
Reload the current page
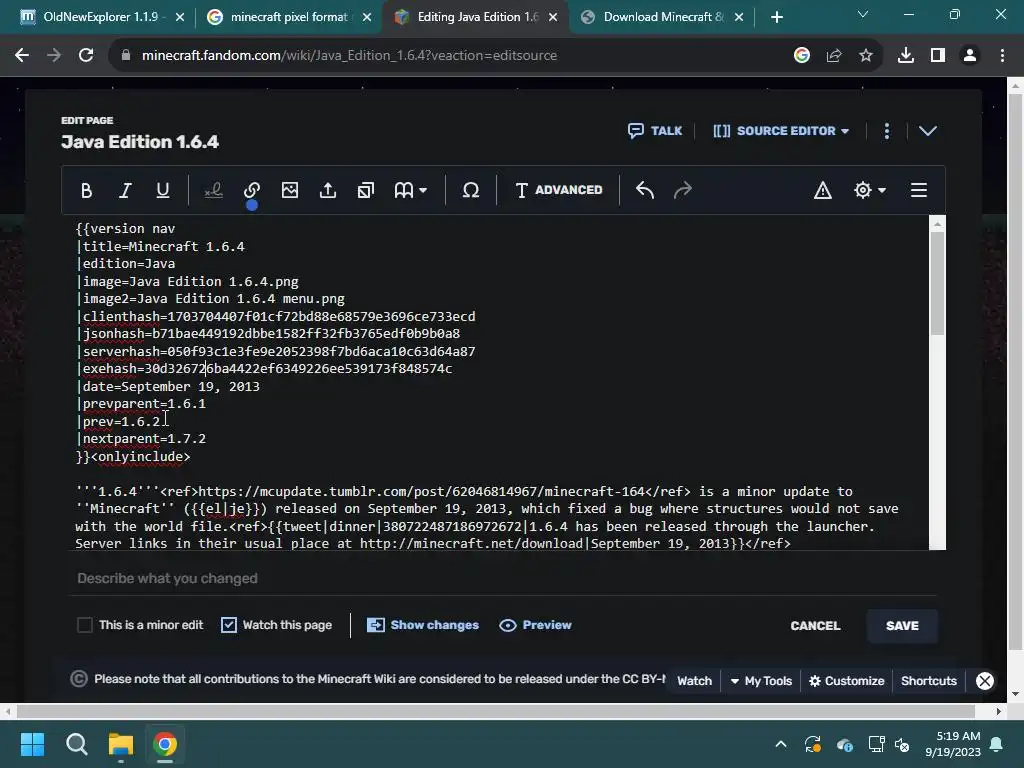pyautogui.click(x=86, y=56)
